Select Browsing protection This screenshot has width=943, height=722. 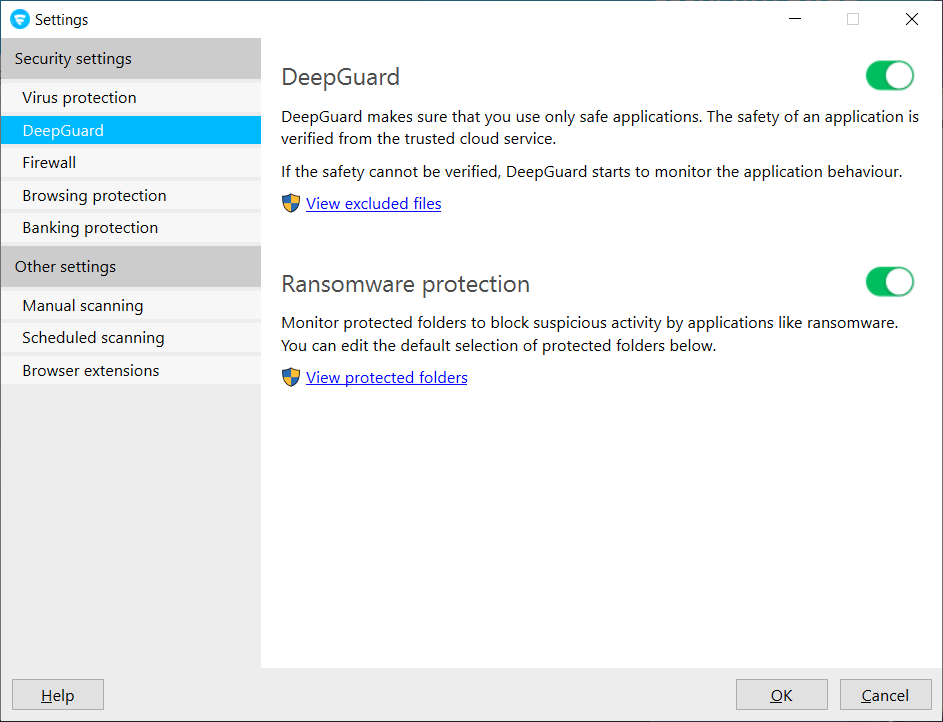point(93,195)
